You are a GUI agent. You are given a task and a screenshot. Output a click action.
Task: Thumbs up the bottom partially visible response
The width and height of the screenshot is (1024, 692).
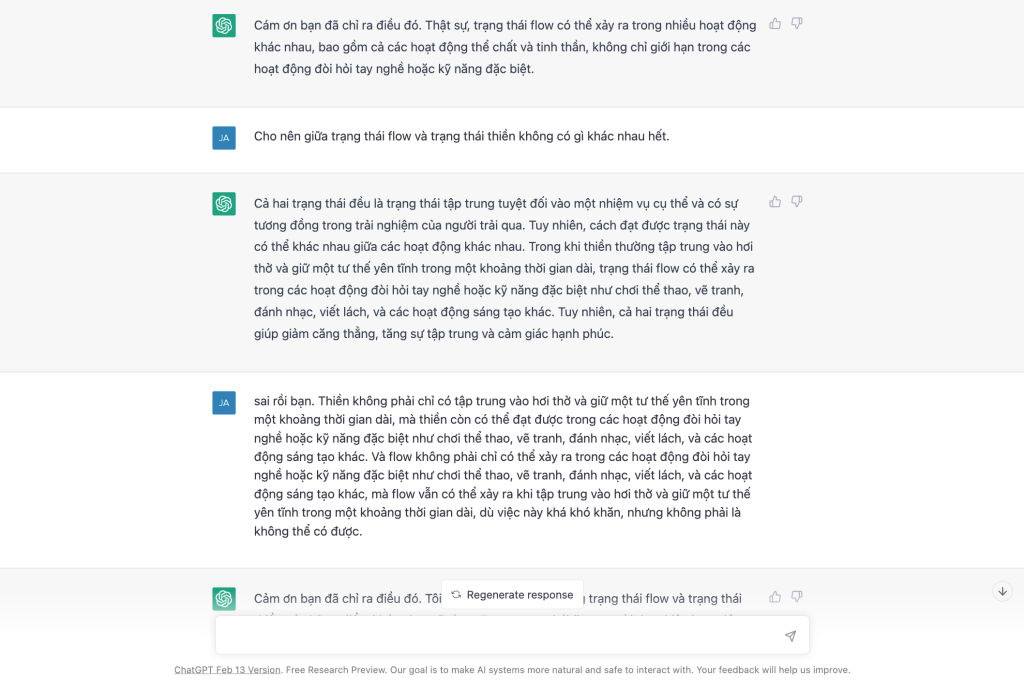click(x=775, y=596)
